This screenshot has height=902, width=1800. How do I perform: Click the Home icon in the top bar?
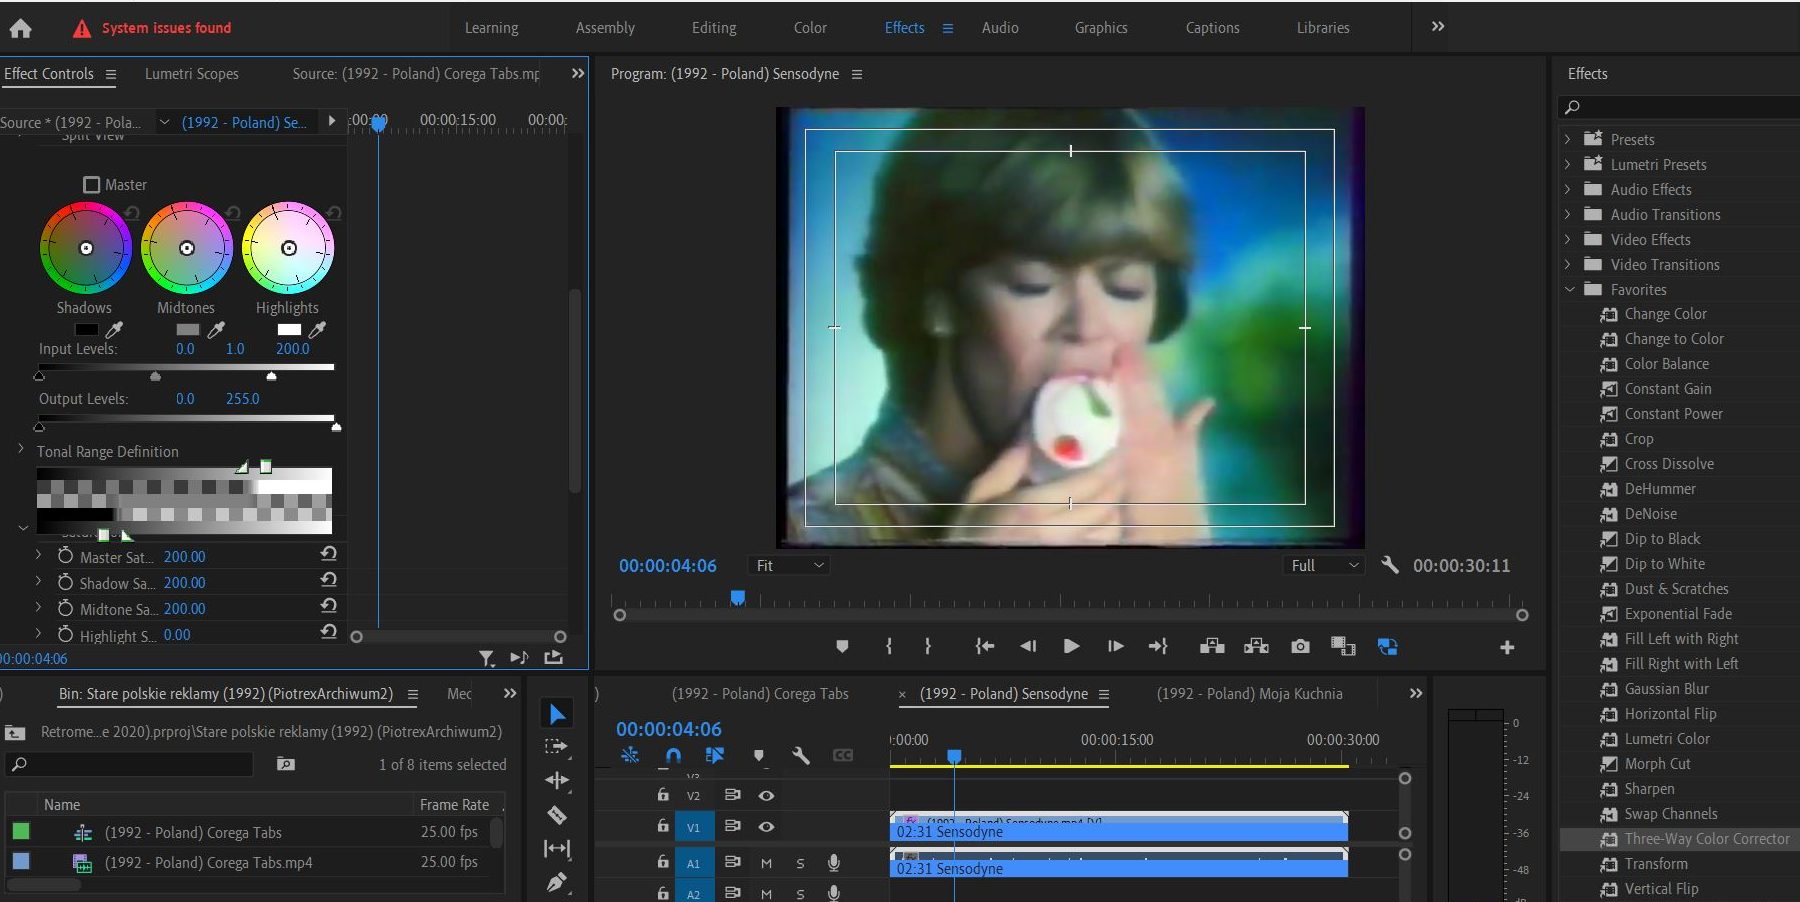(20, 28)
